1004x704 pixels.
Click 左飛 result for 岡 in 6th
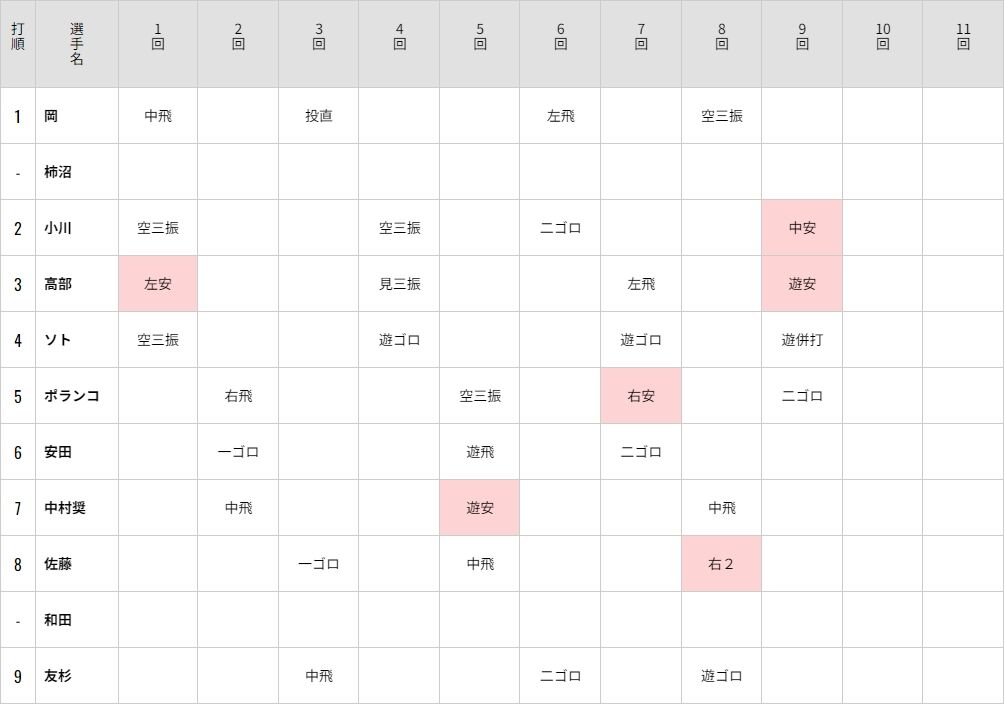click(560, 116)
